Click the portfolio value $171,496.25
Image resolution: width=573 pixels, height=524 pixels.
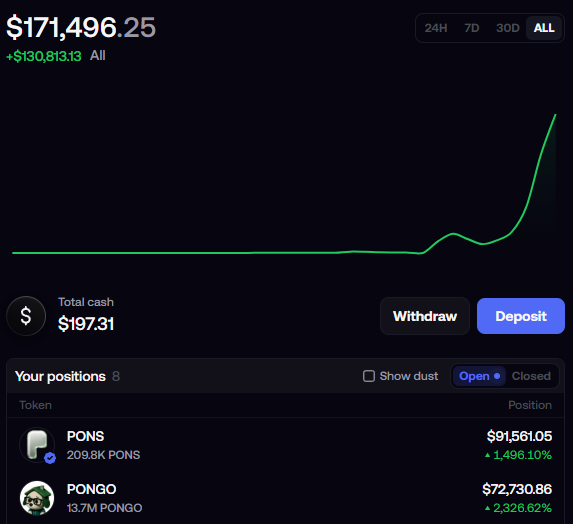coord(81,27)
